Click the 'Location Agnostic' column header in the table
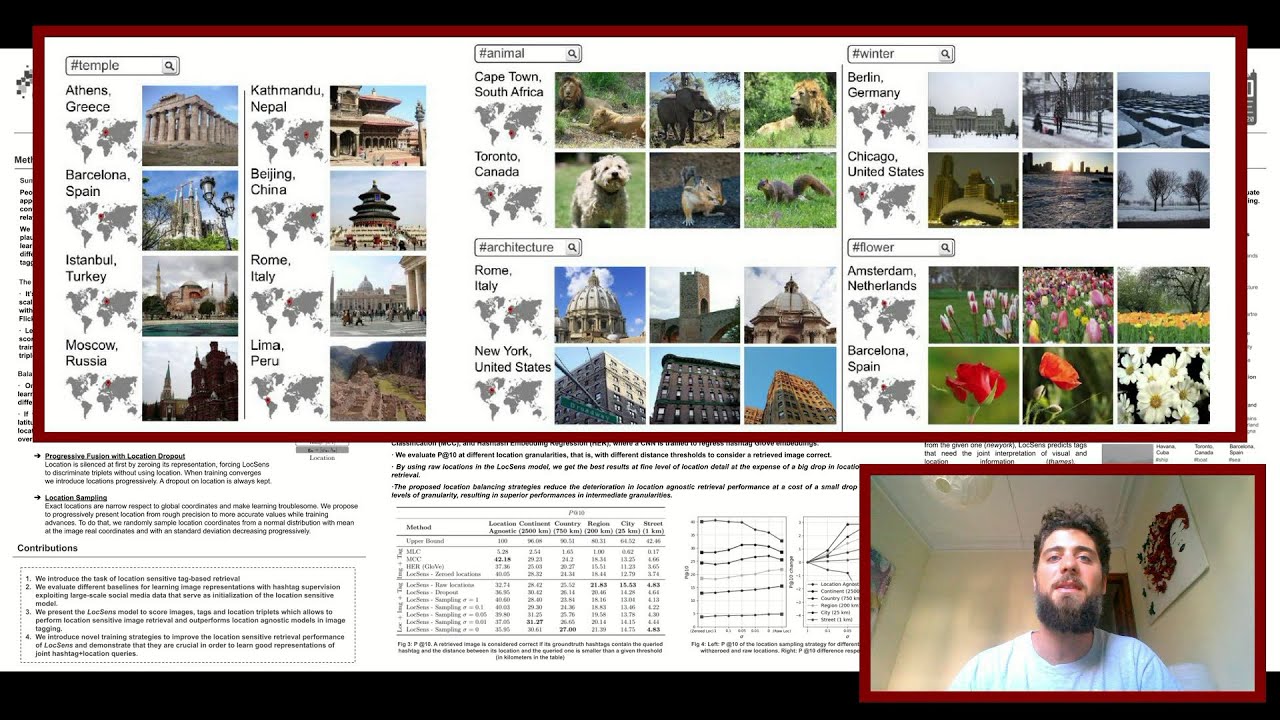Image resolution: width=1280 pixels, height=720 pixels. pyautogui.click(x=502, y=527)
